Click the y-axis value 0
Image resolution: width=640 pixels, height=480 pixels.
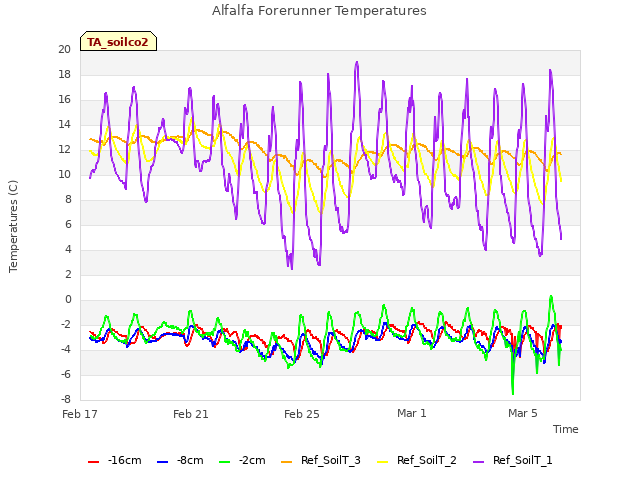coord(68,300)
